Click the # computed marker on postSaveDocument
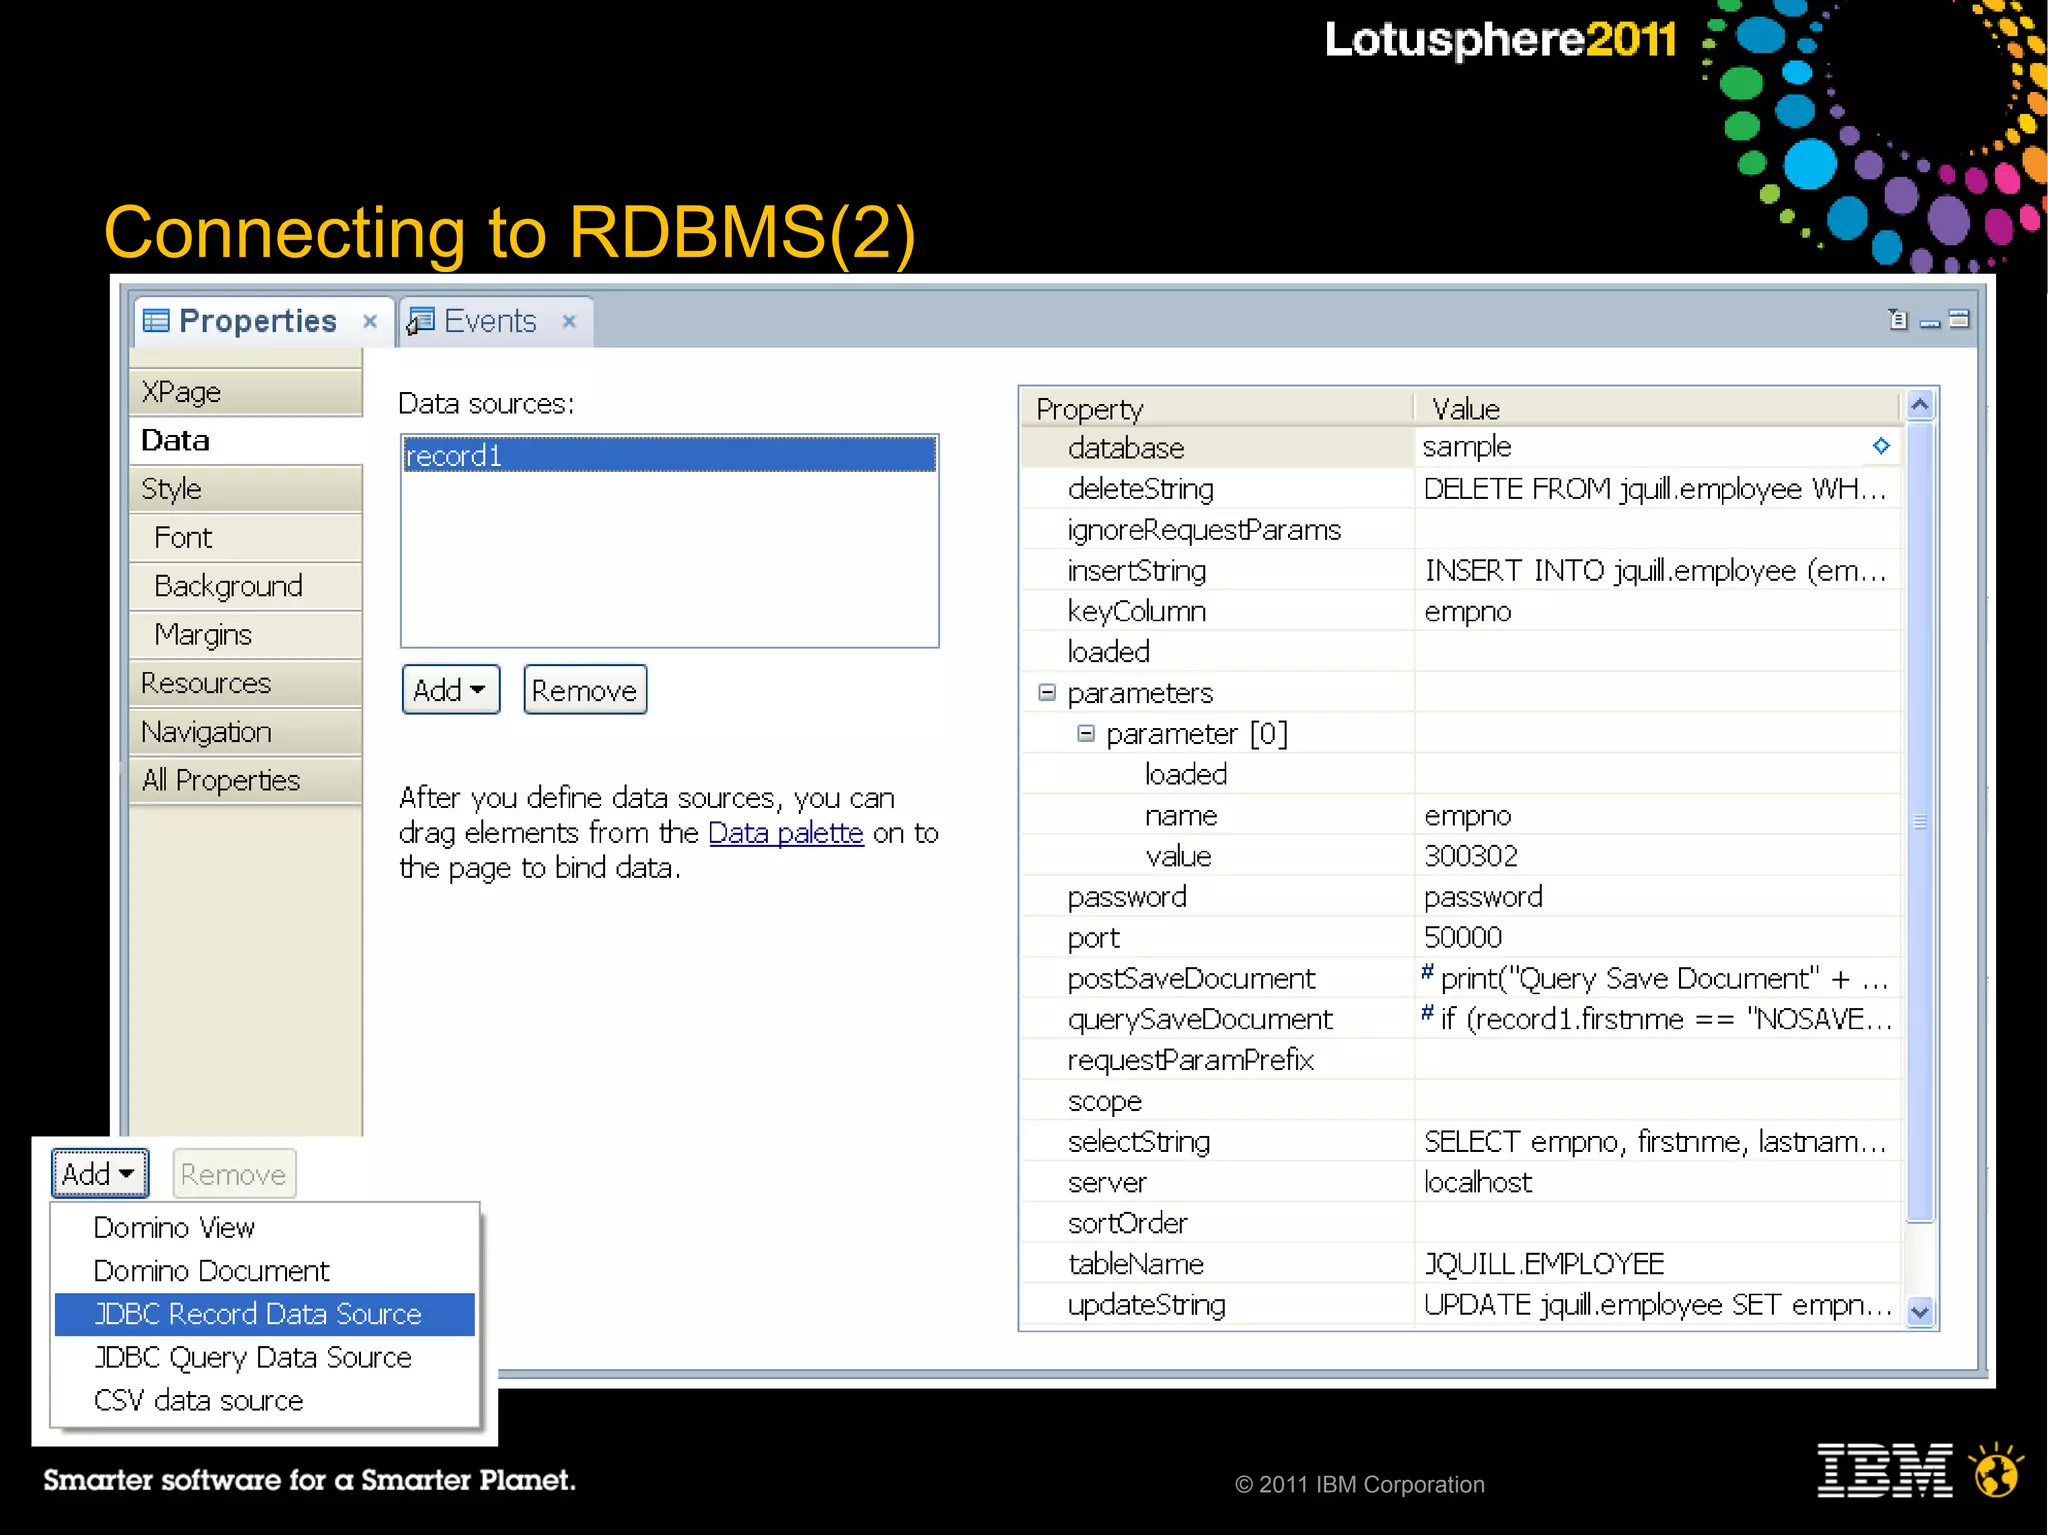 (x=1427, y=972)
